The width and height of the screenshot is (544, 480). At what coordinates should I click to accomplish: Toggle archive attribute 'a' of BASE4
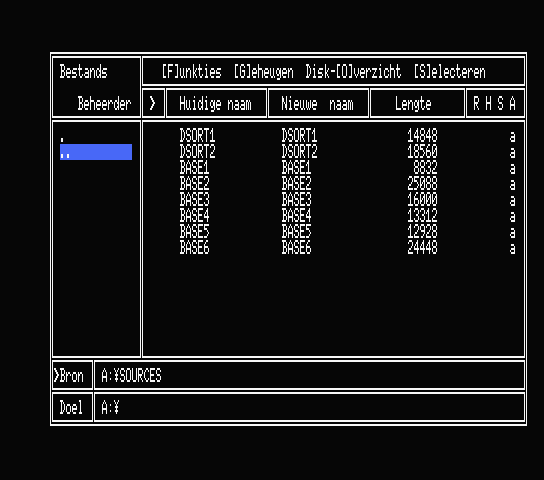tap(512, 217)
